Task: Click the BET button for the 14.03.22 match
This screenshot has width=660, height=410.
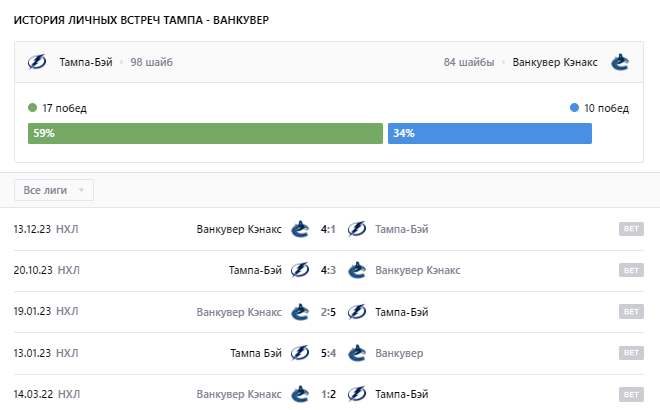Action: click(631, 394)
